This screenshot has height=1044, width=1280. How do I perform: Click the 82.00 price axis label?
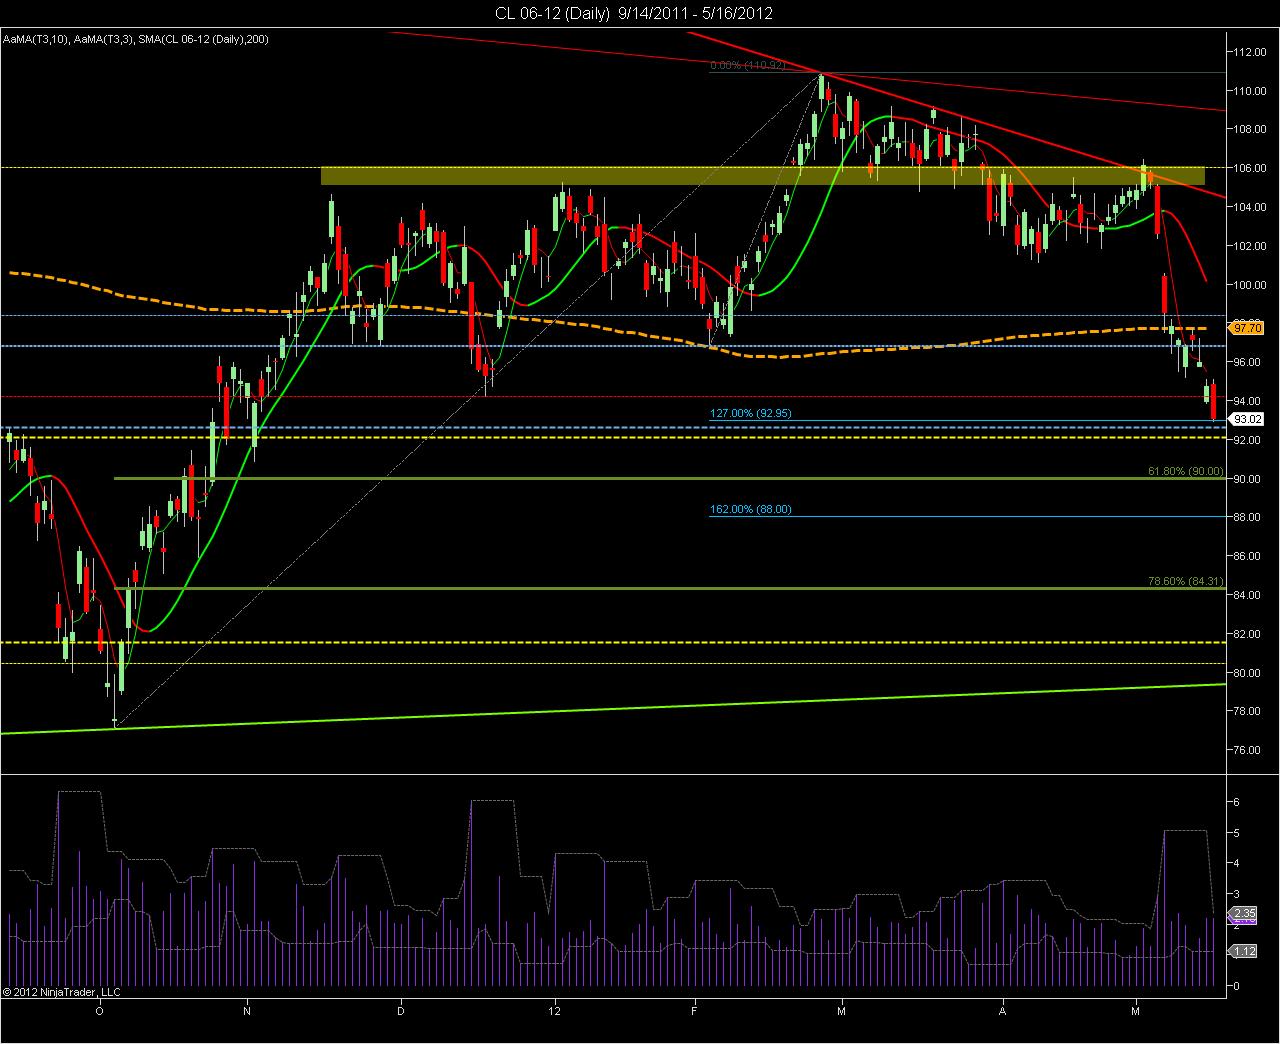pos(1248,634)
